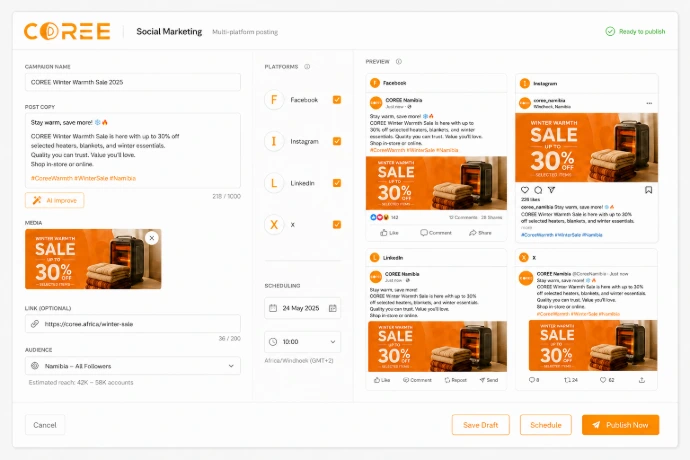
Task: Click Send in the LinkedIn preview
Action: click(488, 380)
